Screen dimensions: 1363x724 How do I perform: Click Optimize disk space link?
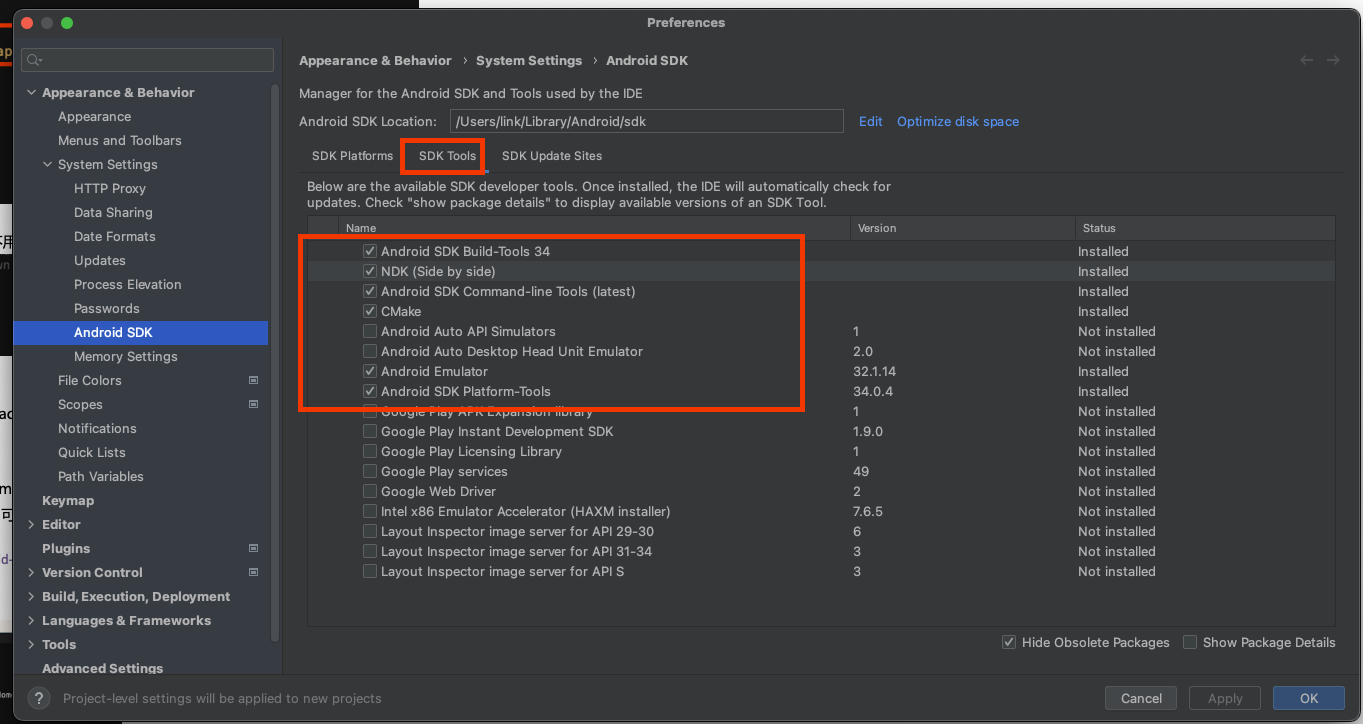point(958,121)
